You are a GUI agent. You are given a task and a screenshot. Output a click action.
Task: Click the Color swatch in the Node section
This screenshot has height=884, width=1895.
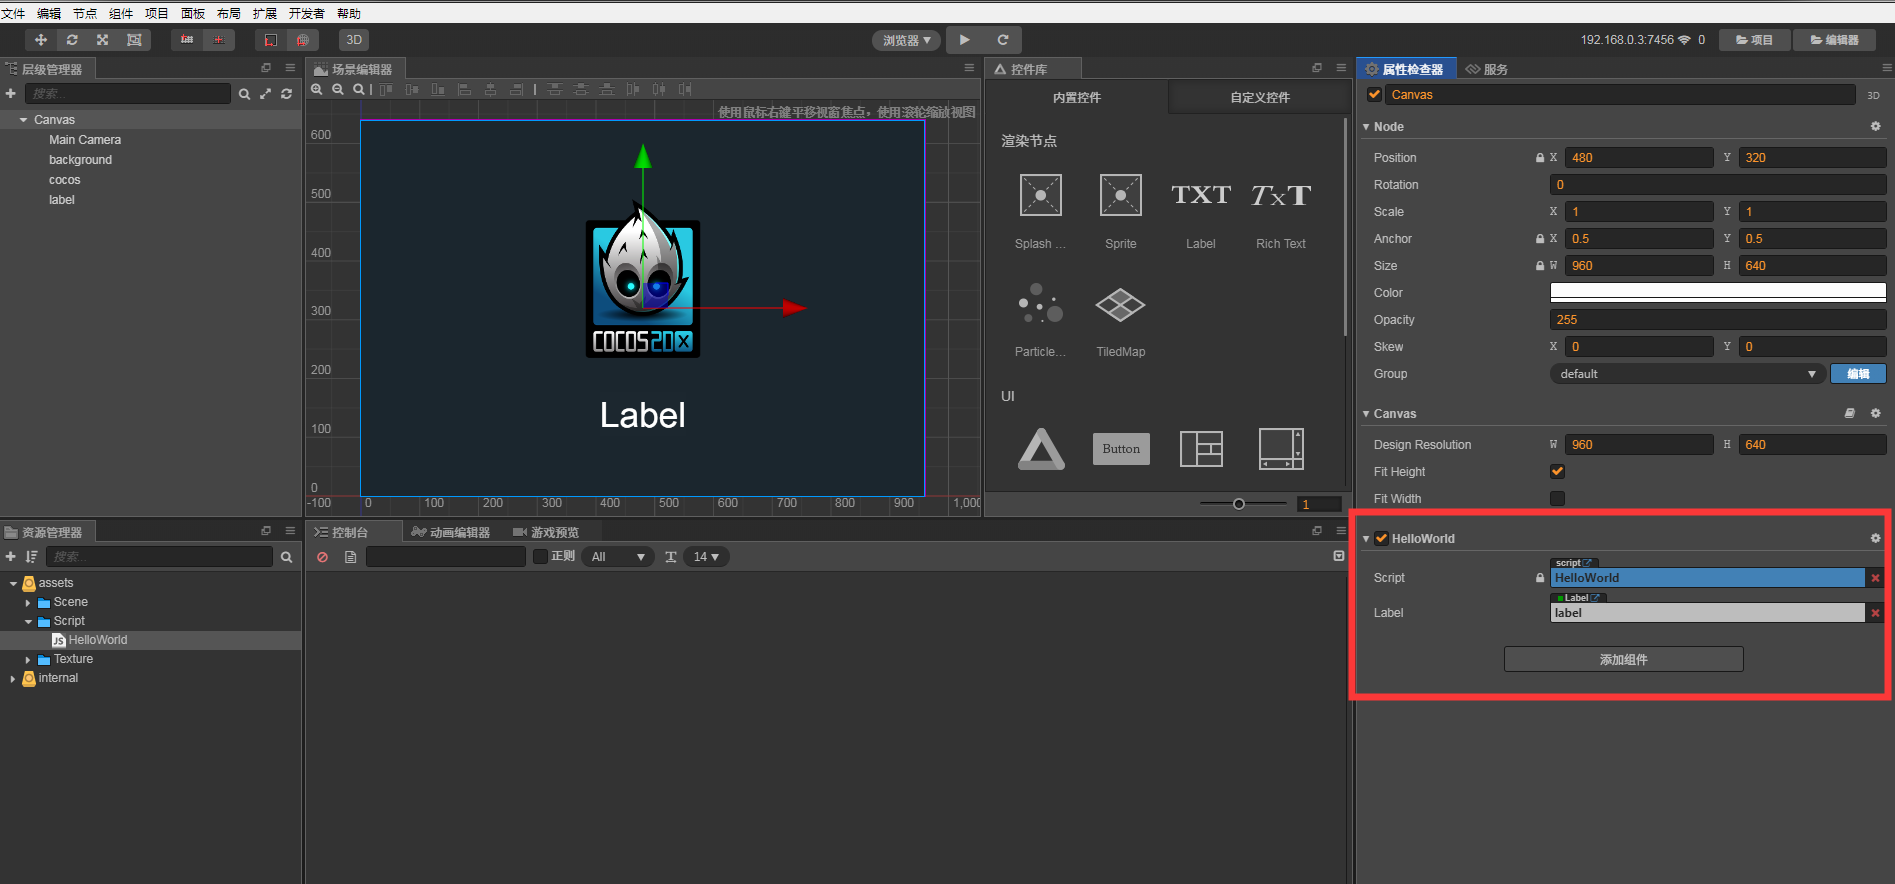[x=1718, y=292]
